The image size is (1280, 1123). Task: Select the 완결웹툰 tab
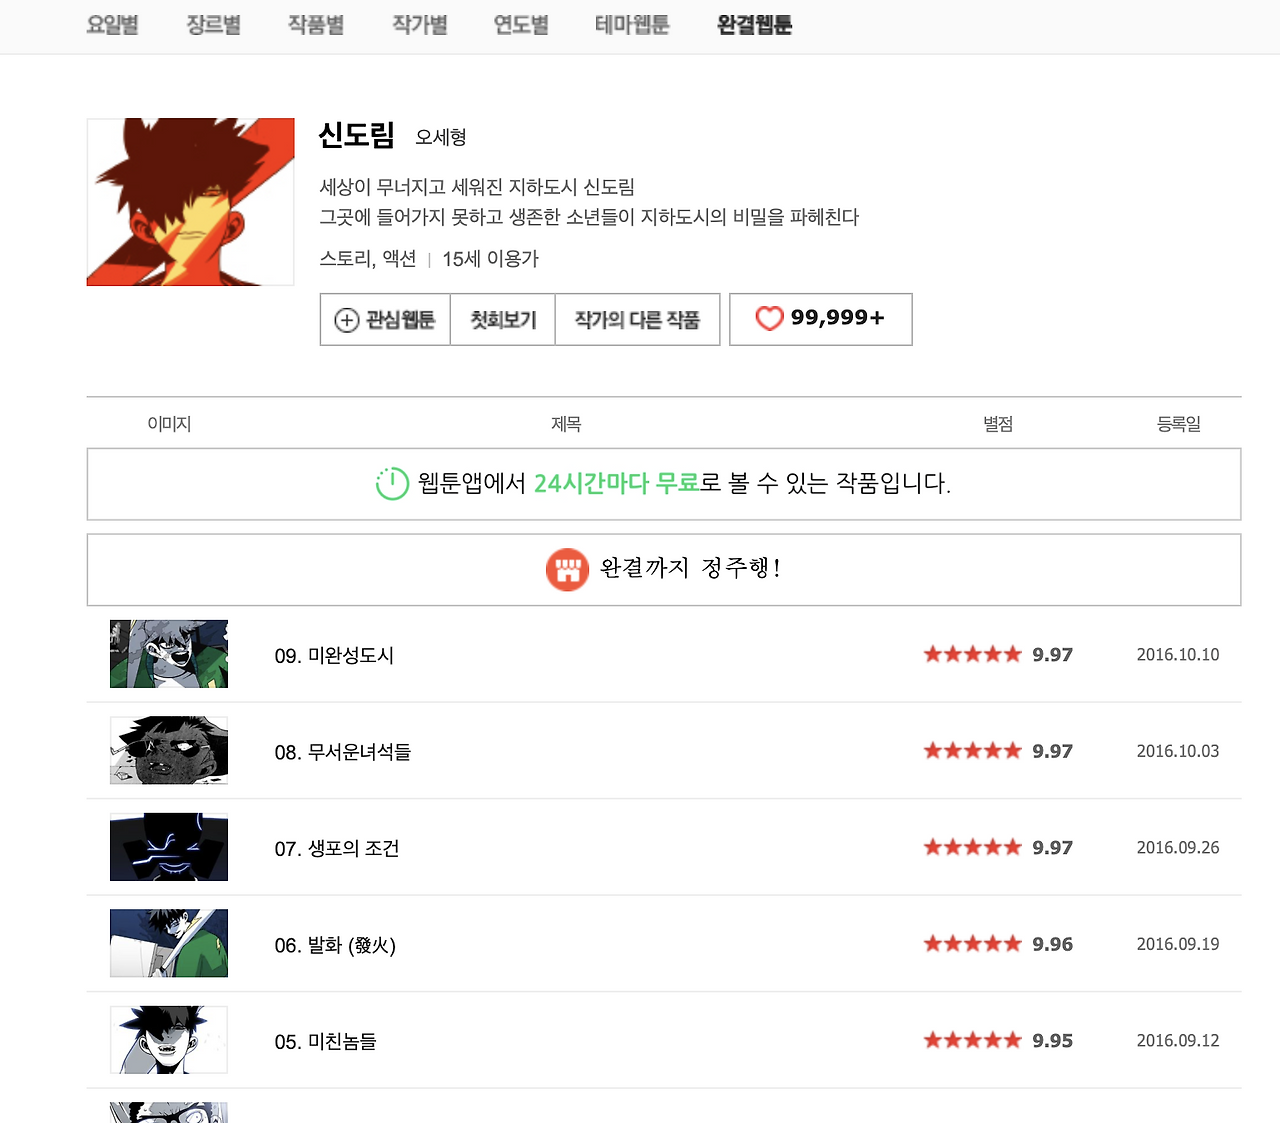pyautogui.click(x=754, y=25)
